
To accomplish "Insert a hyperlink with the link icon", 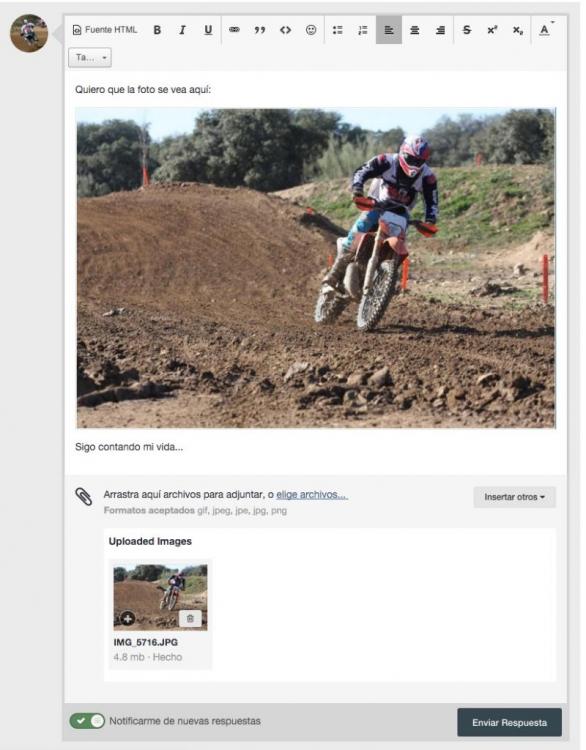I will [x=234, y=30].
